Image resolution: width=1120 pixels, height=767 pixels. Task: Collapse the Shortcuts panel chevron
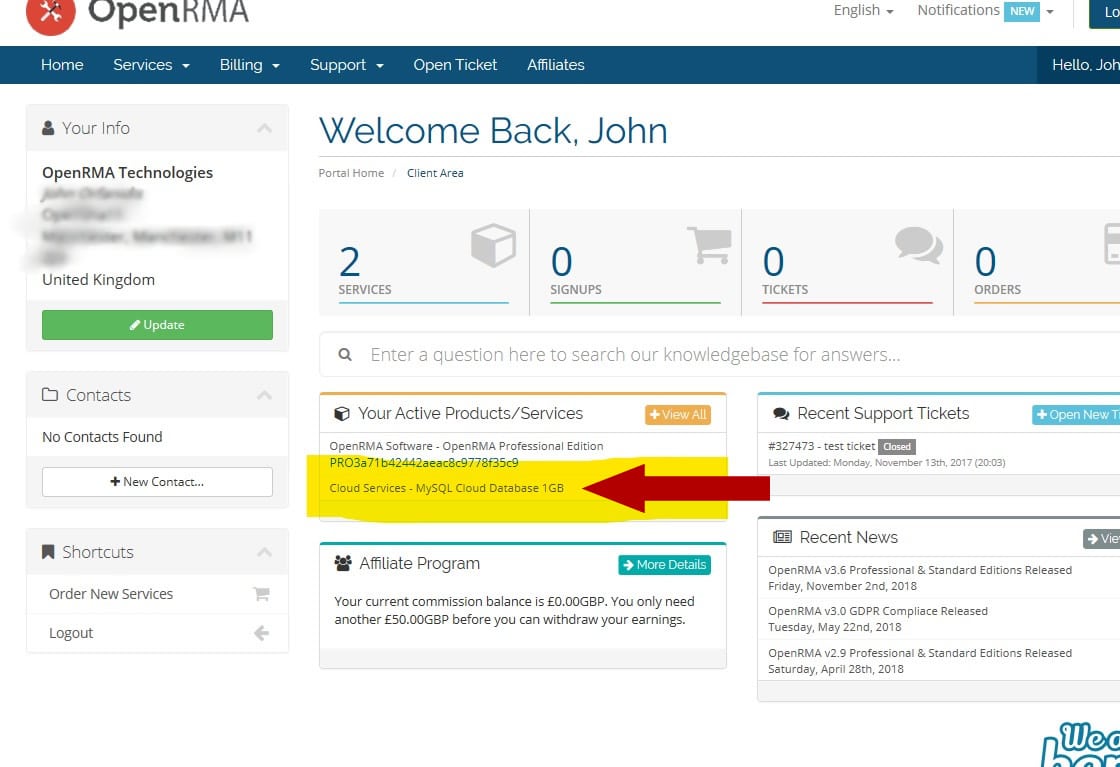[x=264, y=552]
